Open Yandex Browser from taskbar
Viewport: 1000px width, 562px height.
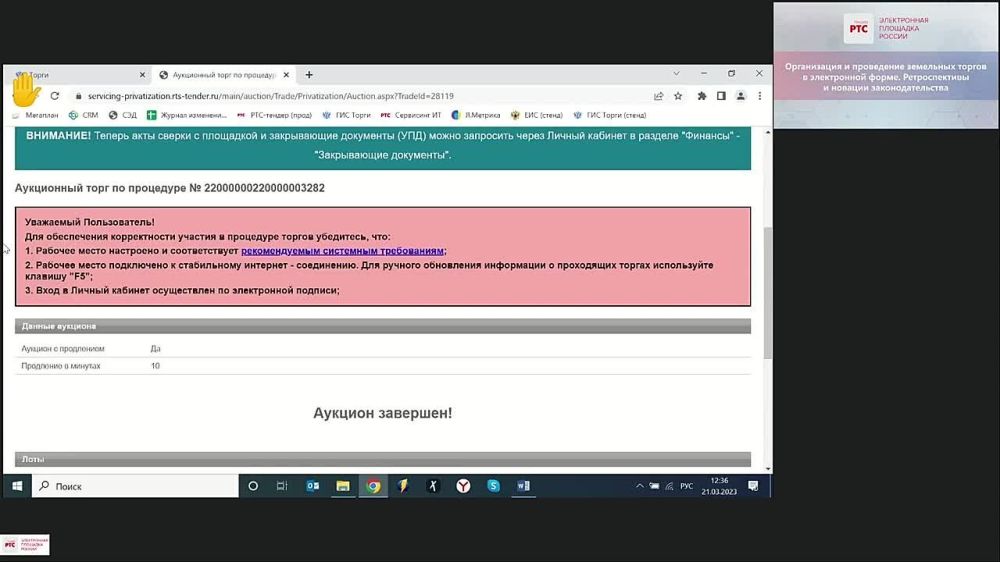[x=463, y=486]
